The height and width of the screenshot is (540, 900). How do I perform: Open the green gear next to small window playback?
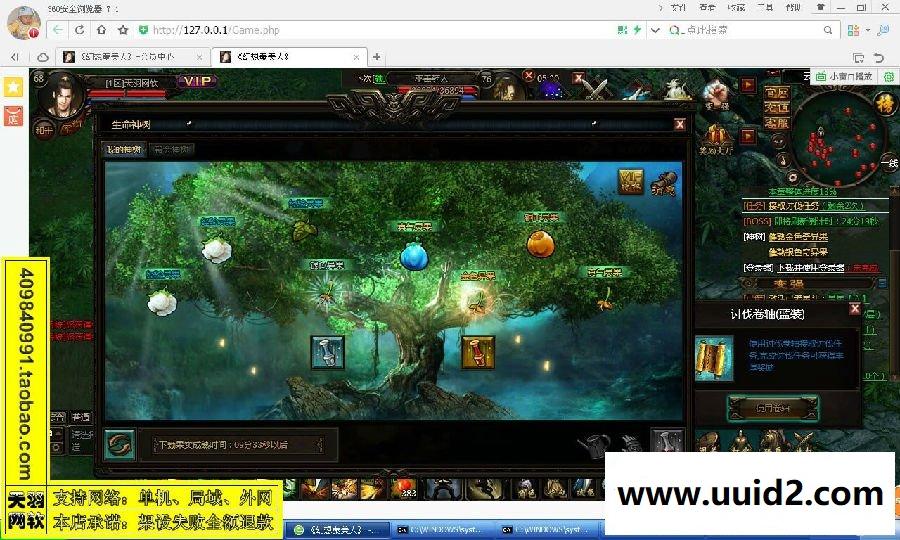[x=889, y=76]
